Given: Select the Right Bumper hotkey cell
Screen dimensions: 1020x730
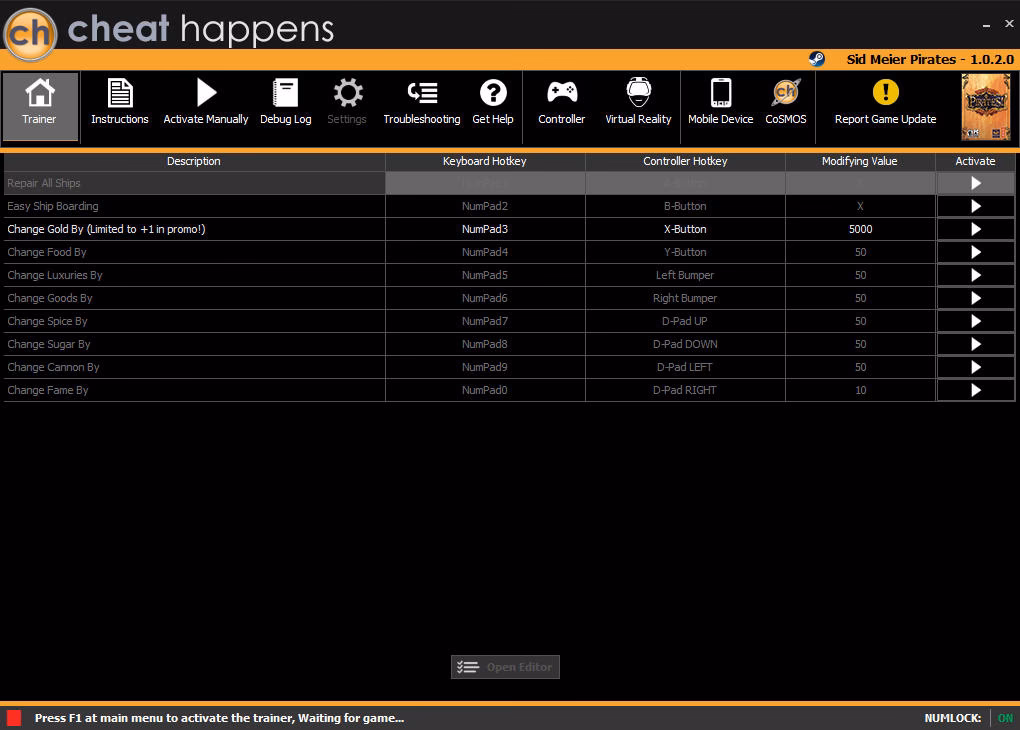Looking at the screenshot, I should 685,298.
